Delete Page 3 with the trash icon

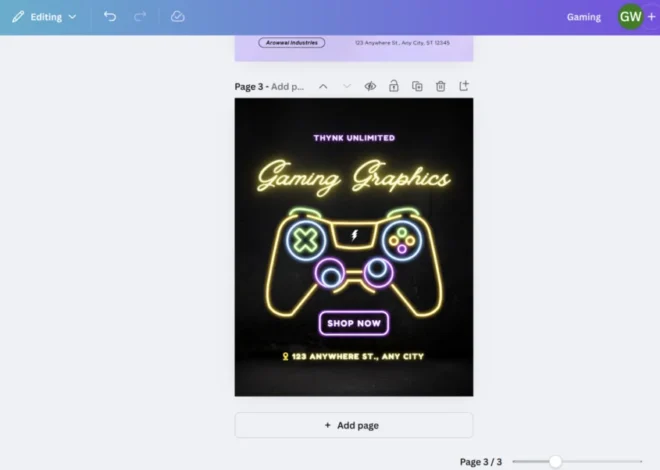click(x=440, y=86)
